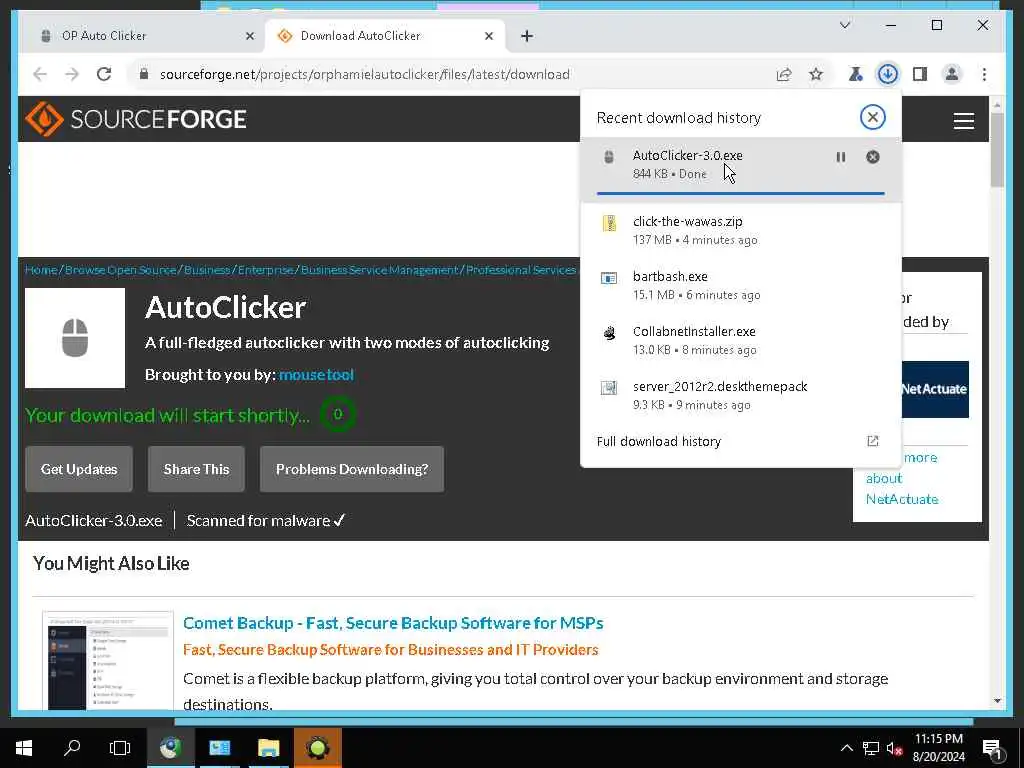The width and height of the screenshot is (1024, 768).
Task: Toggle the Chrome side panel
Action: click(920, 74)
